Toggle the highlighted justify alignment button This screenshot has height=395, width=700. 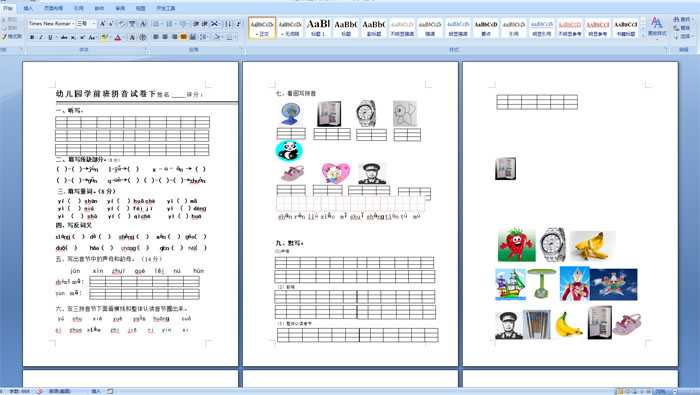pos(183,37)
